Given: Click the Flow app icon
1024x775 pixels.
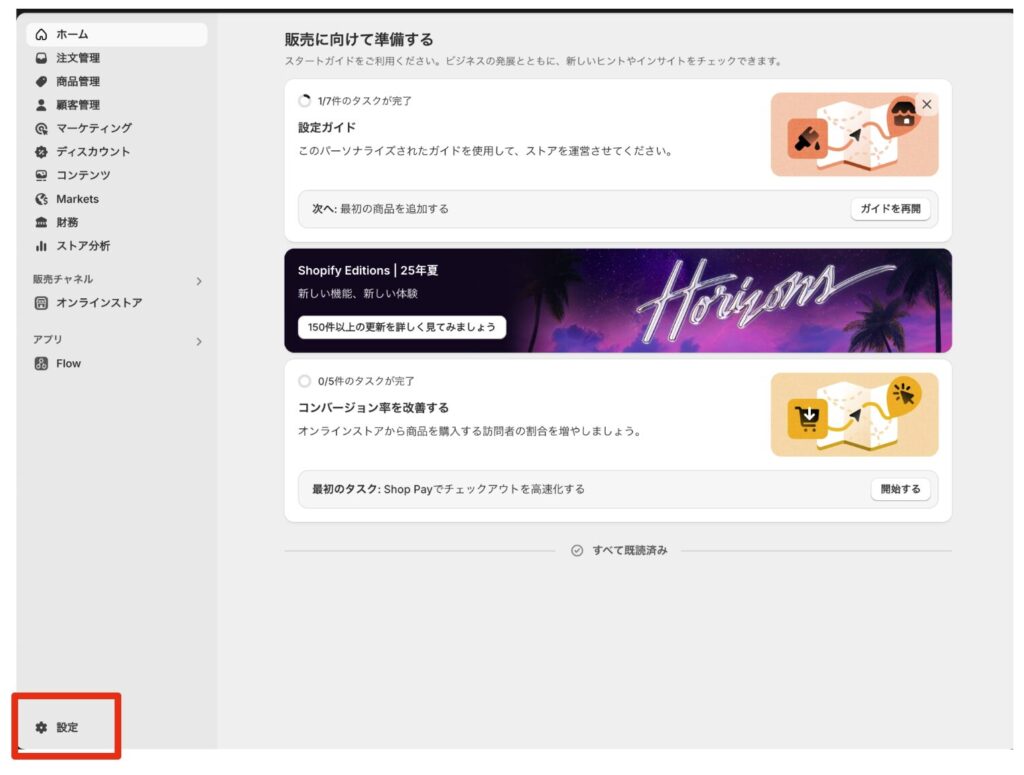Looking at the screenshot, I should (41, 364).
